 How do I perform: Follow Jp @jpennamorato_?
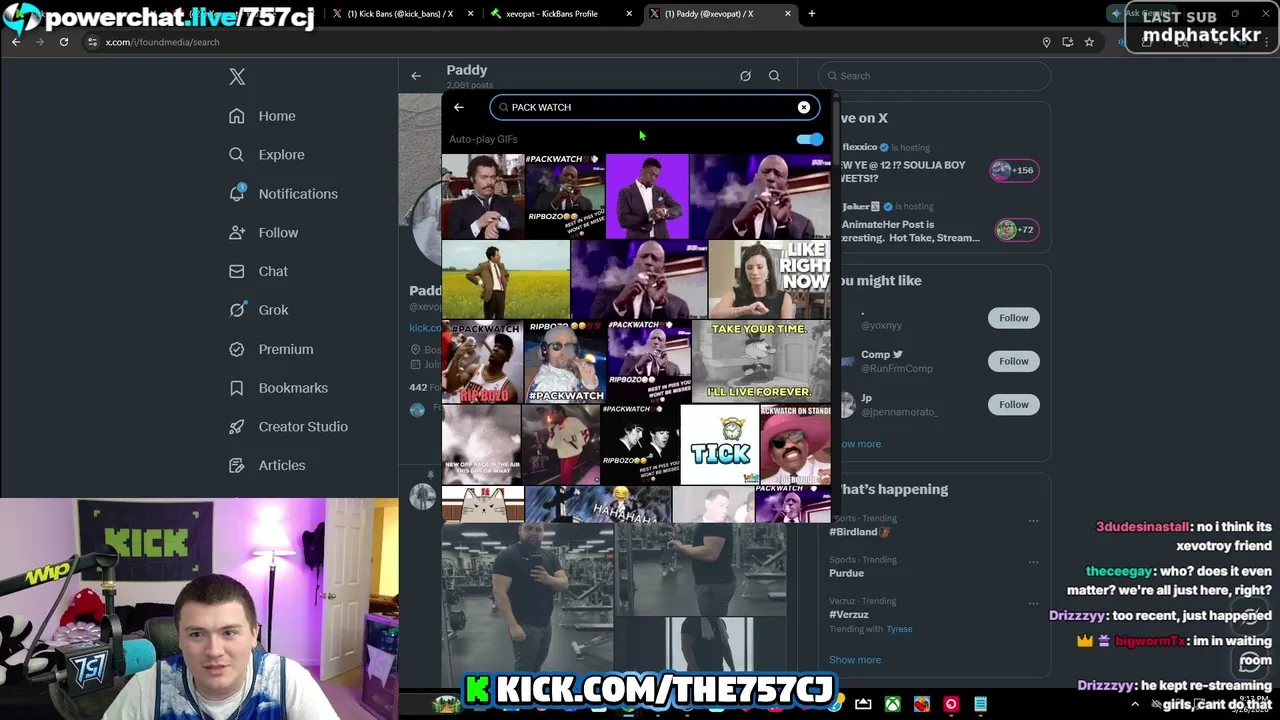coord(1013,404)
